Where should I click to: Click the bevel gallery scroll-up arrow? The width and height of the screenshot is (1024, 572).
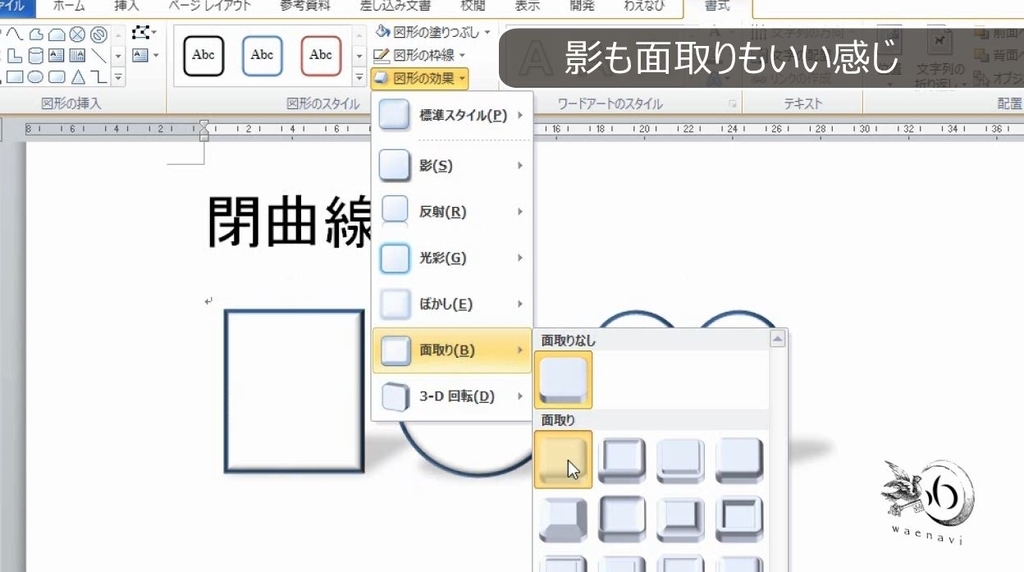coord(777,339)
